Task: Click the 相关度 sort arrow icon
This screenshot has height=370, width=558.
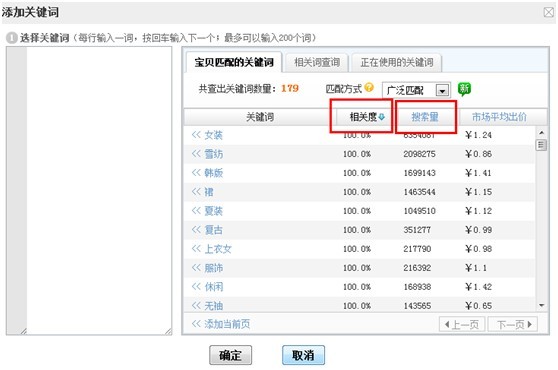Action: point(381,117)
